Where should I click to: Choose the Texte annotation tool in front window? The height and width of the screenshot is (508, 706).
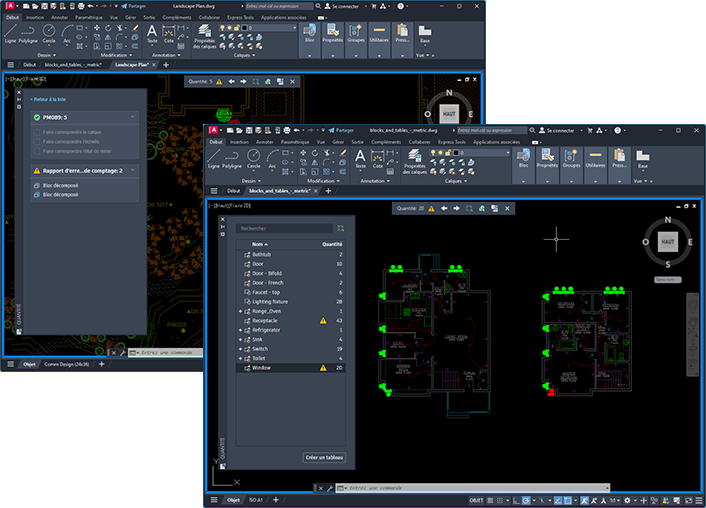[x=360, y=159]
